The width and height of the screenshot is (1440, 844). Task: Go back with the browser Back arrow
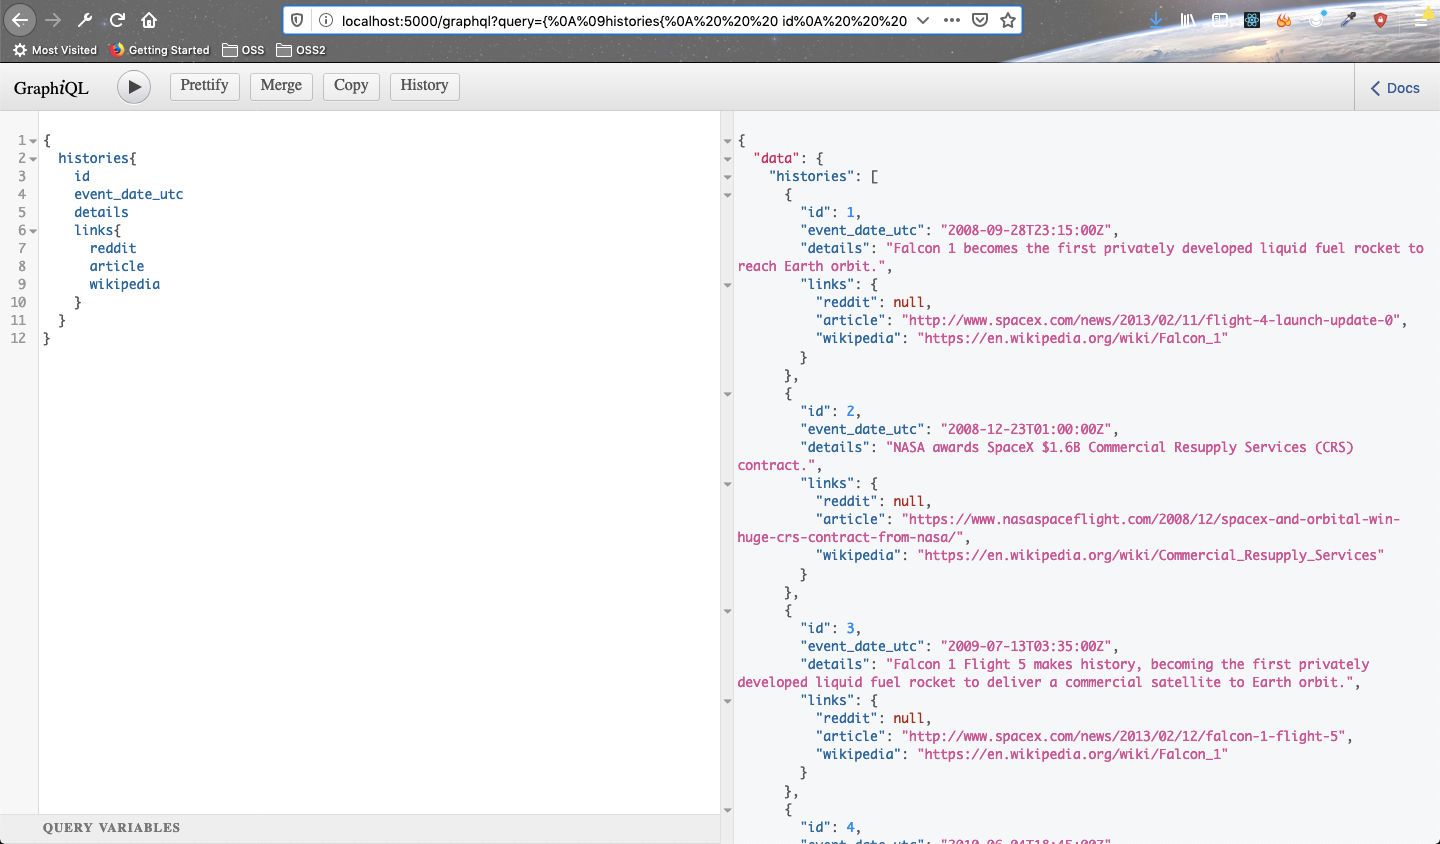click(x=20, y=20)
